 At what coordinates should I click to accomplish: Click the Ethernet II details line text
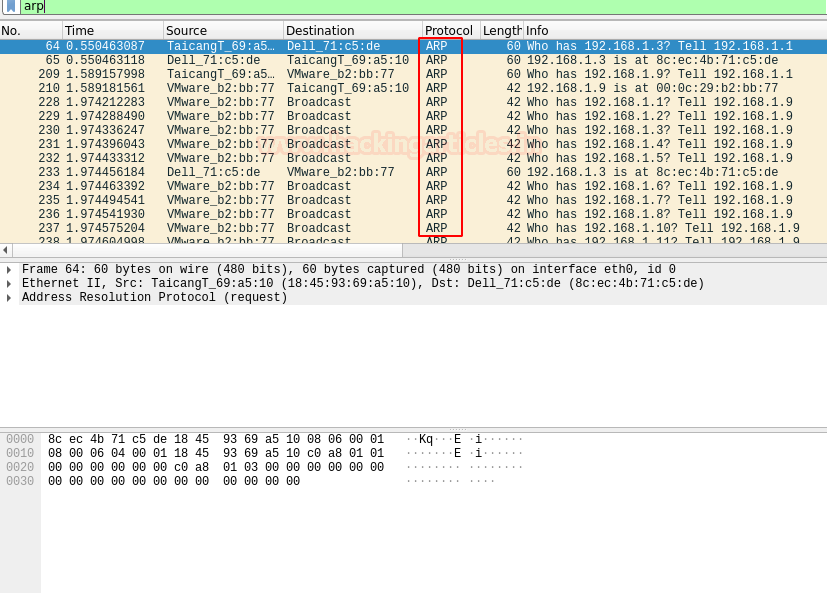click(x=363, y=284)
